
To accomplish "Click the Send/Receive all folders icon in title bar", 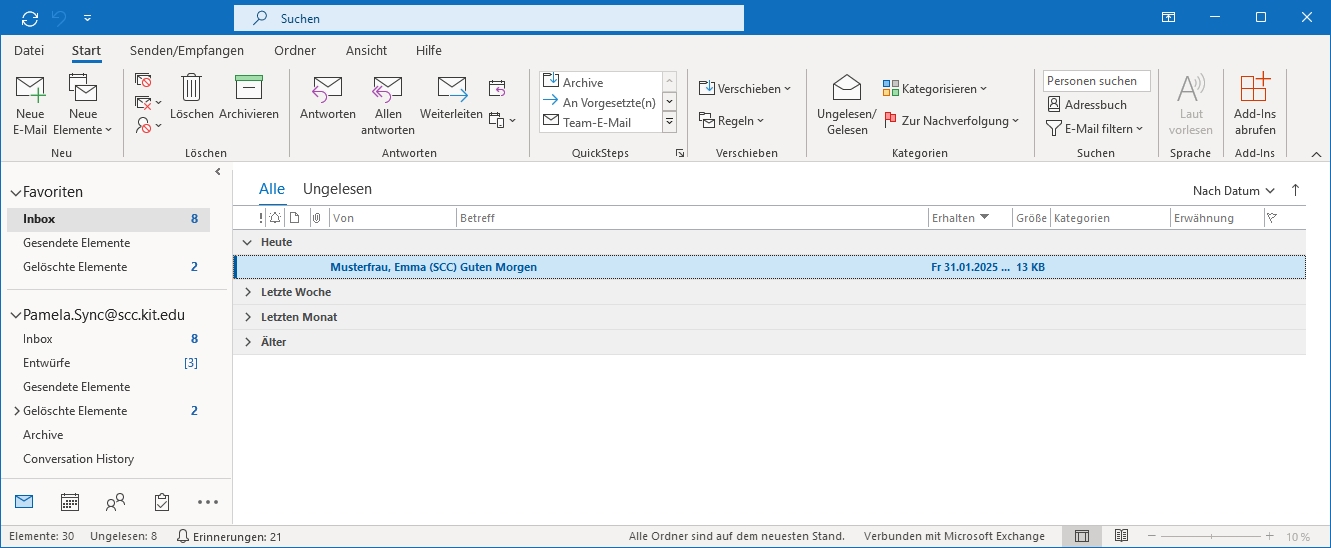I will pyautogui.click(x=30, y=18).
